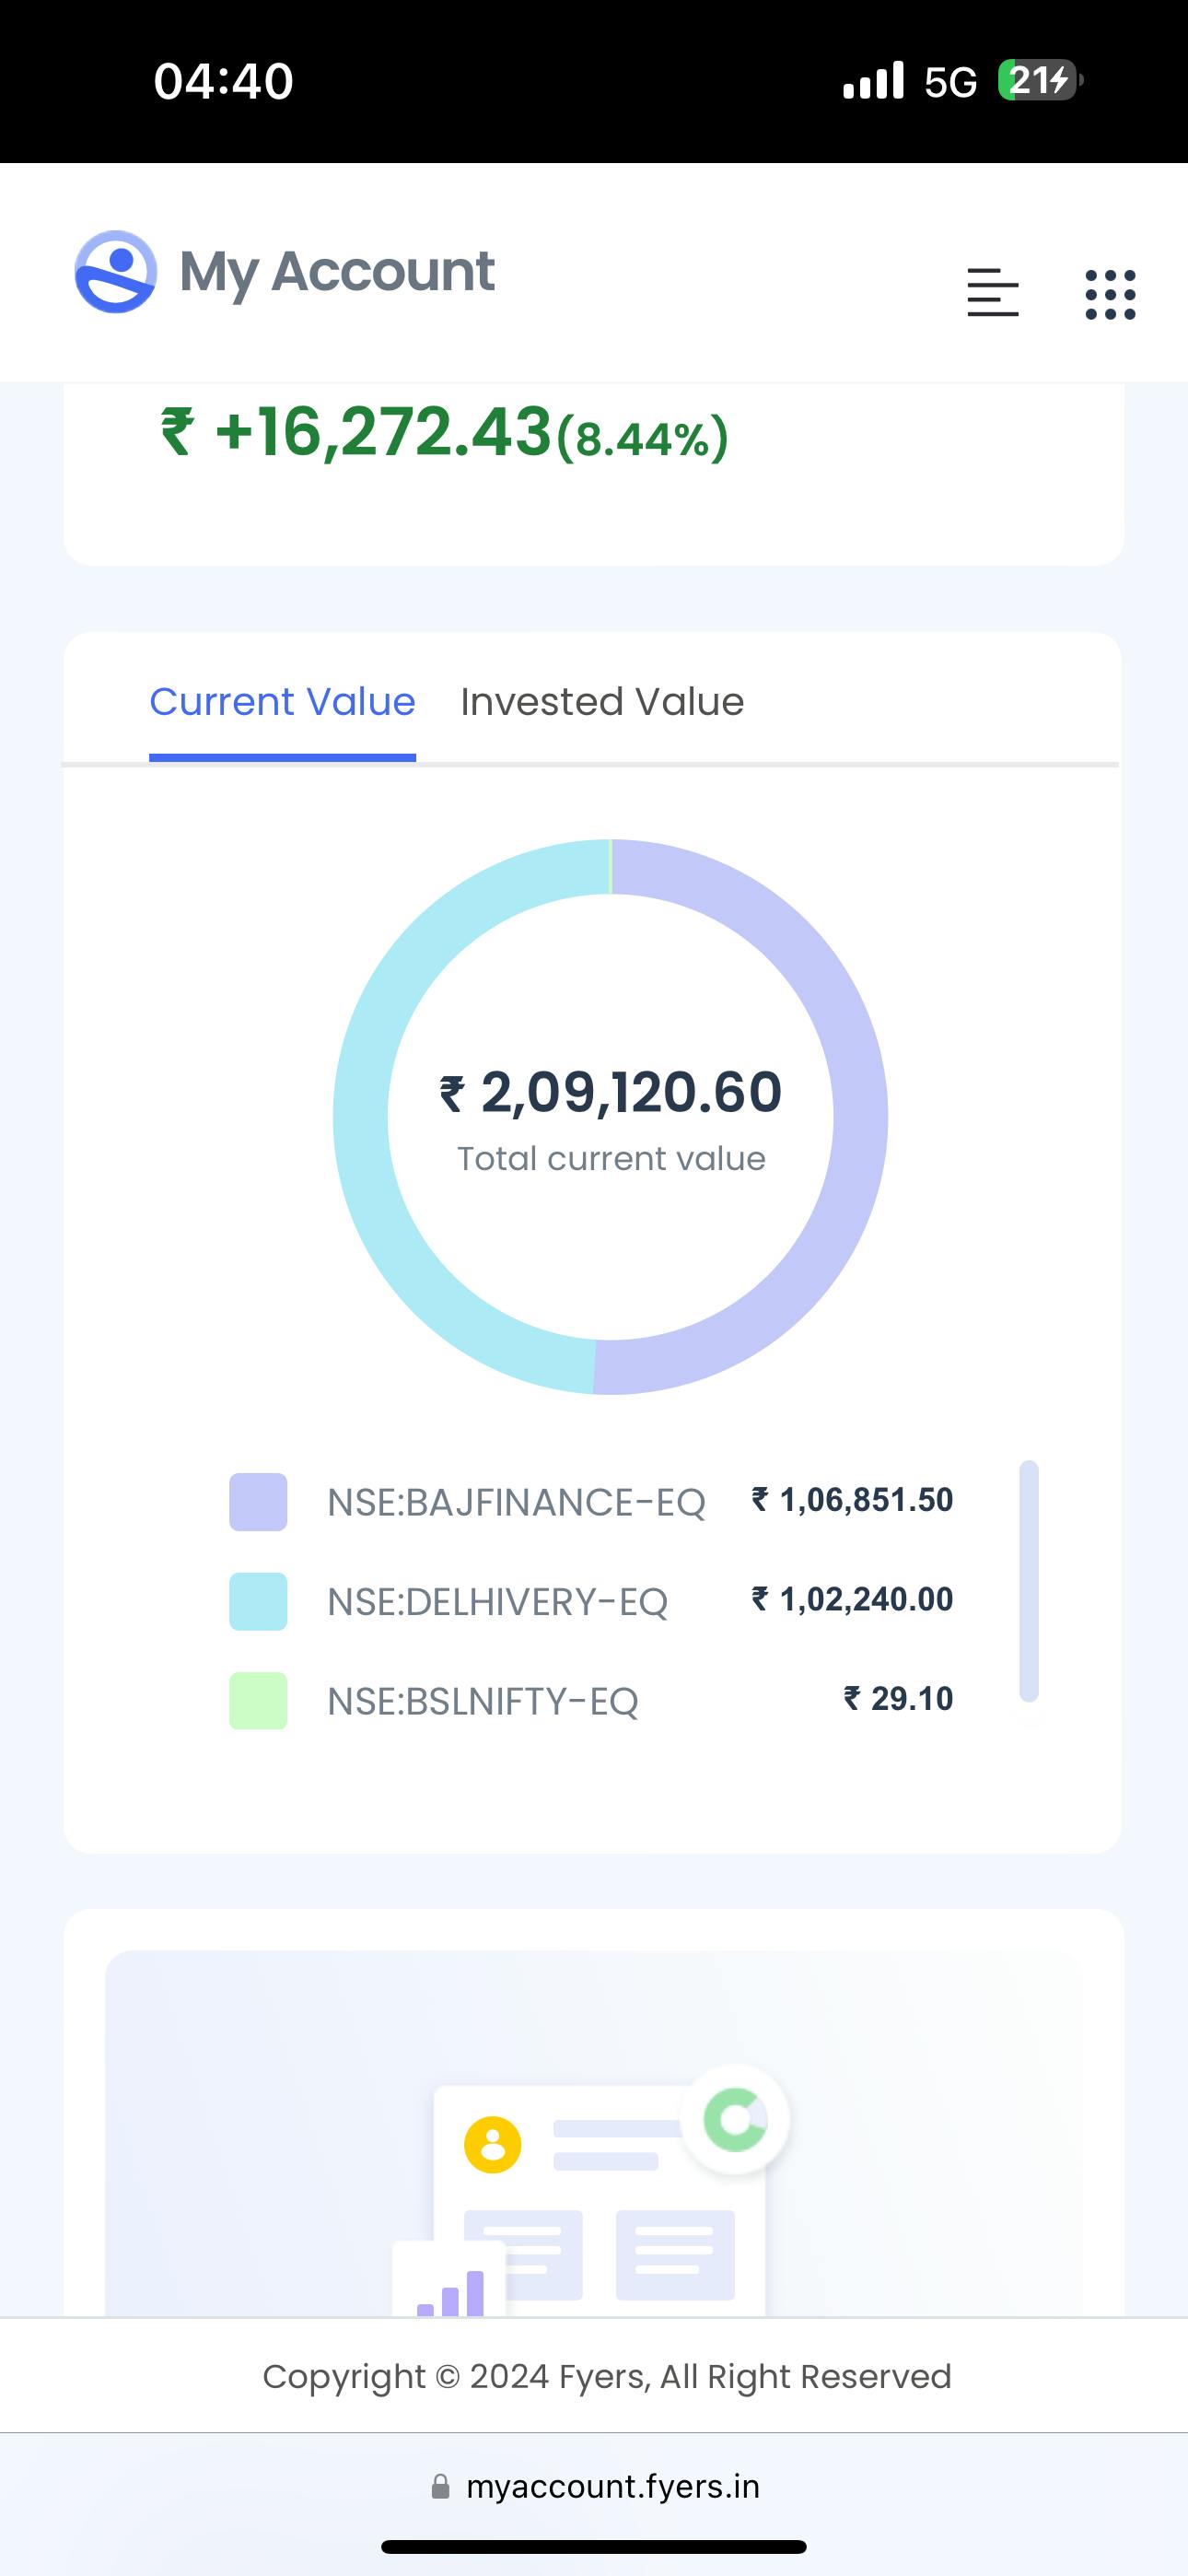Click the holdings legend scrollbar
This screenshot has width=1188, height=2576.
1029,1580
